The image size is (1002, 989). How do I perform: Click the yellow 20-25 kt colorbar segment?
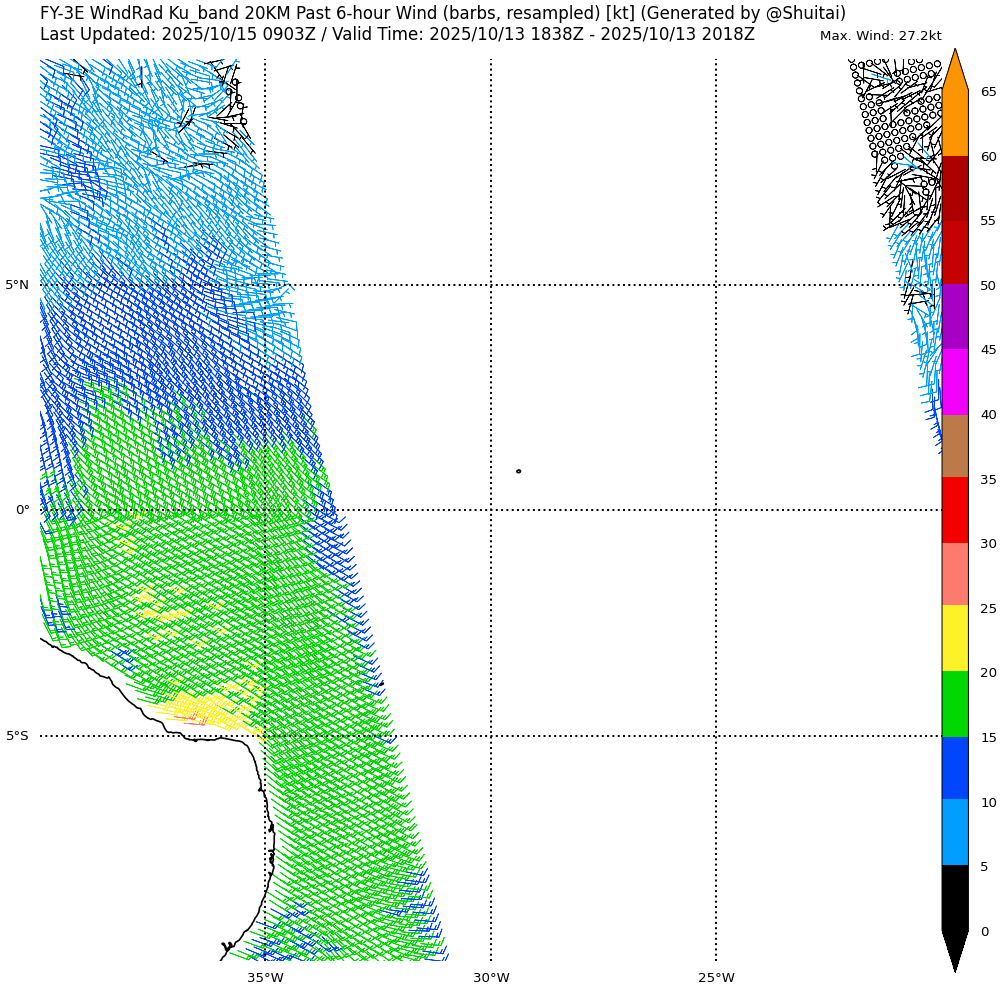click(954, 638)
